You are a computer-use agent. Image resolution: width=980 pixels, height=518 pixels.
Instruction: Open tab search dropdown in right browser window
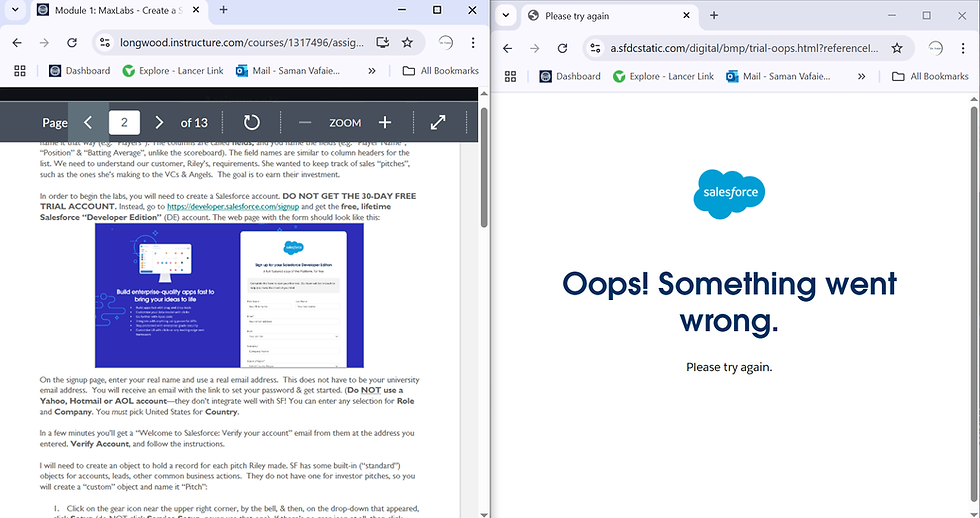506,16
